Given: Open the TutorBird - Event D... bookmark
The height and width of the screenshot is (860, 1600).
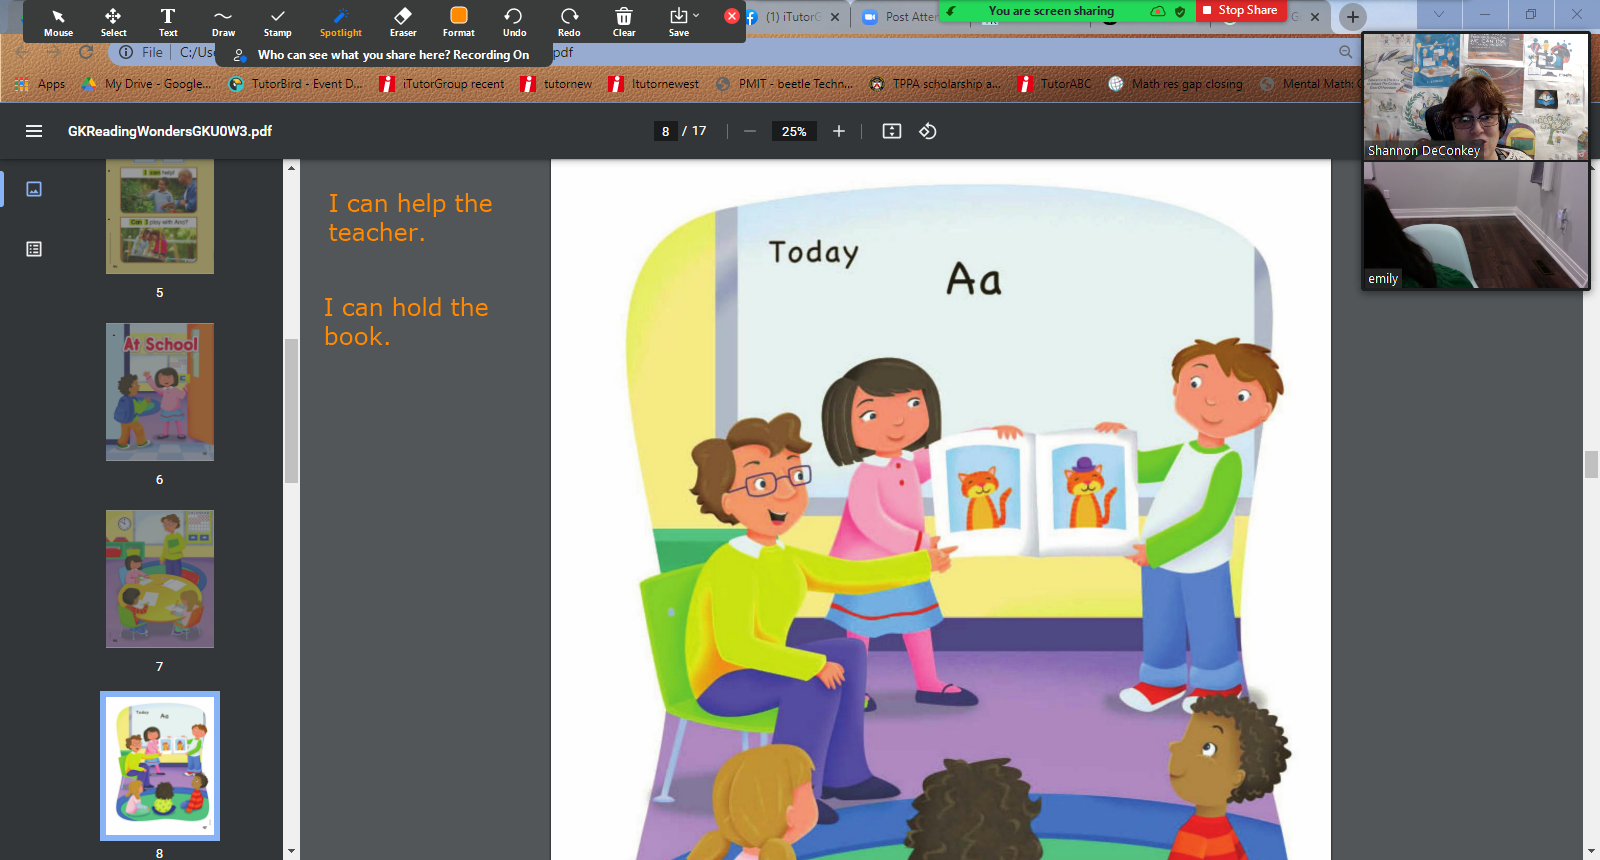Looking at the screenshot, I should [x=296, y=84].
